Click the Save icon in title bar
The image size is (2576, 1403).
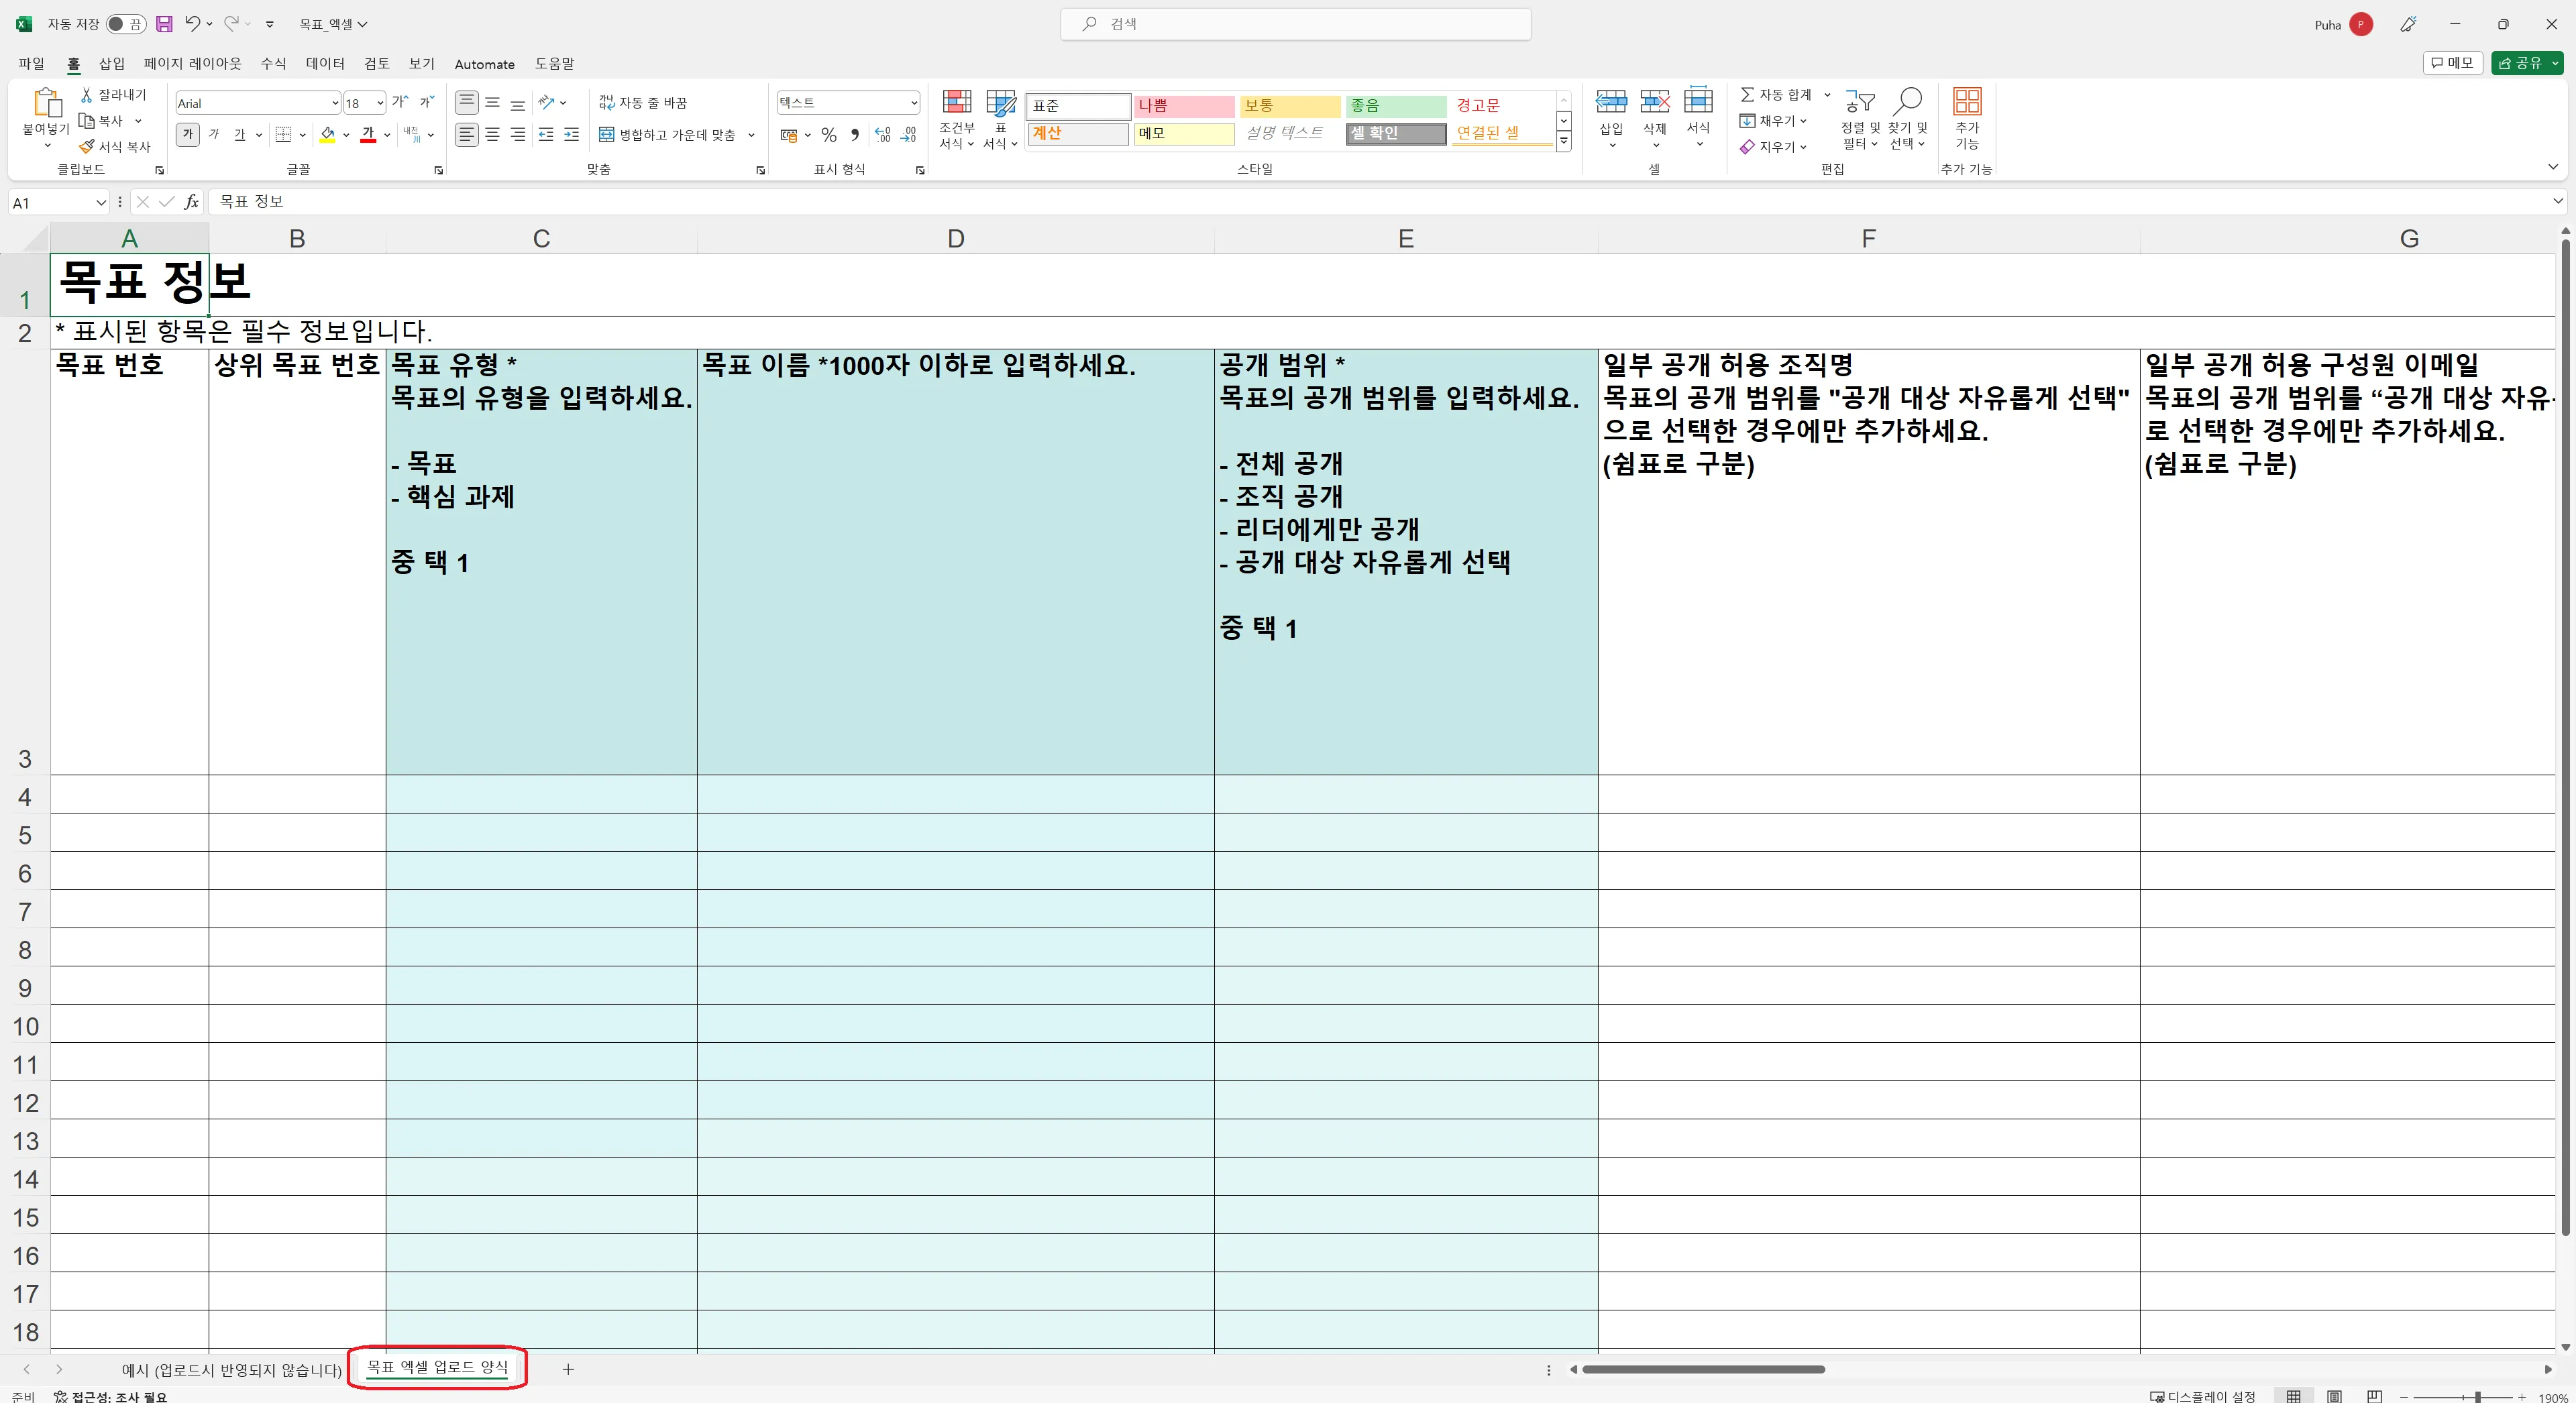click(164, 24)
